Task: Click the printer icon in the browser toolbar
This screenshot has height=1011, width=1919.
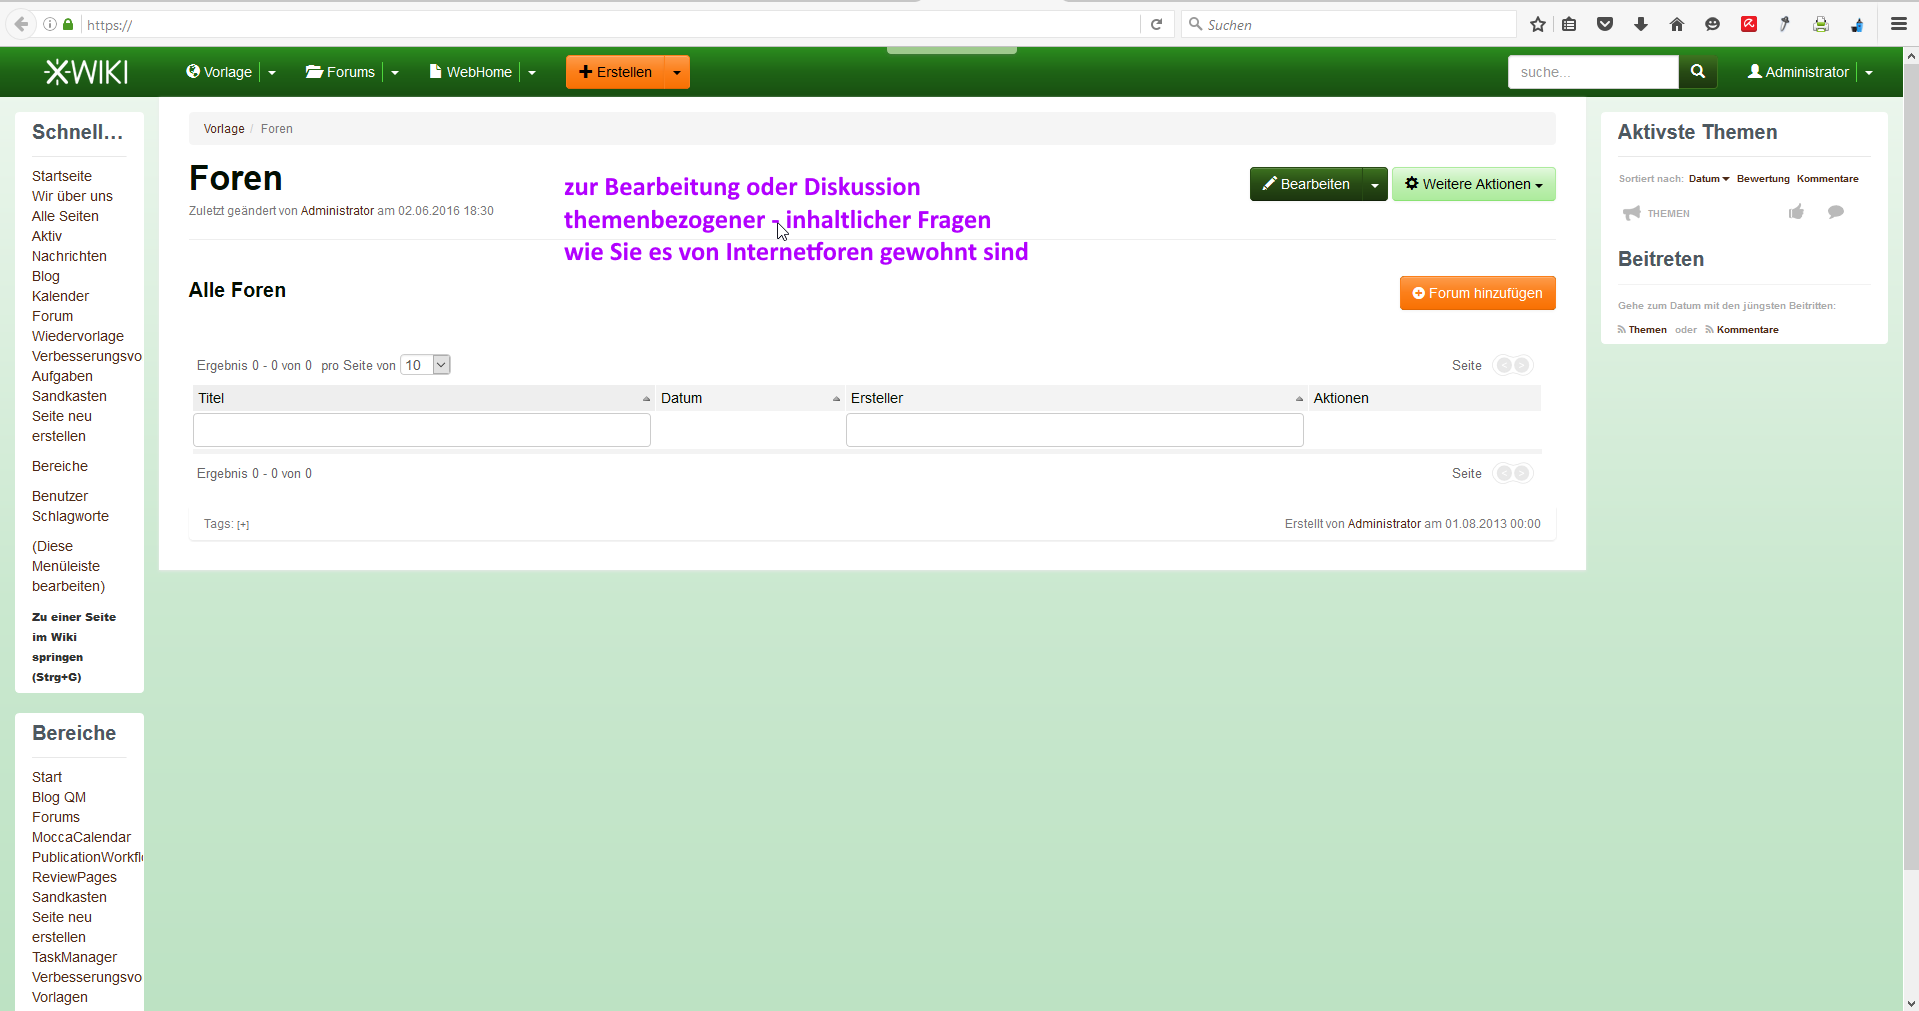Action: coord(1820,25)
